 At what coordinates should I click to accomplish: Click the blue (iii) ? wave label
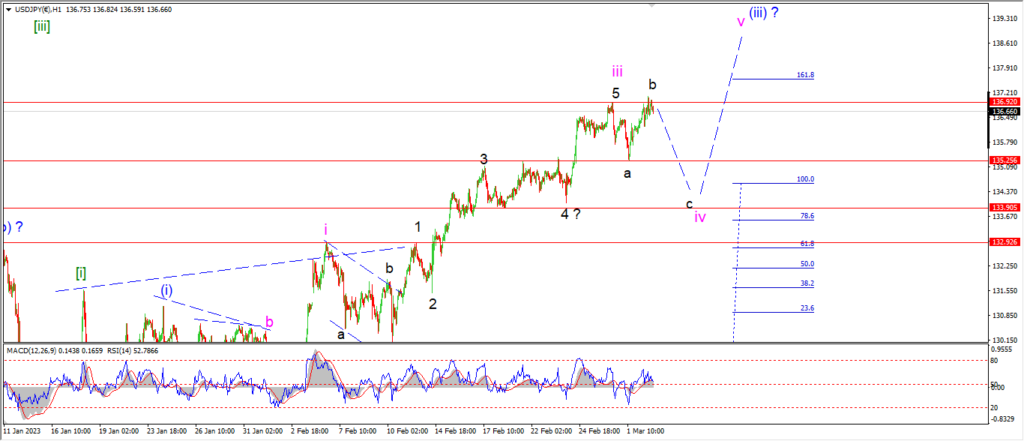tap(763, 12)
